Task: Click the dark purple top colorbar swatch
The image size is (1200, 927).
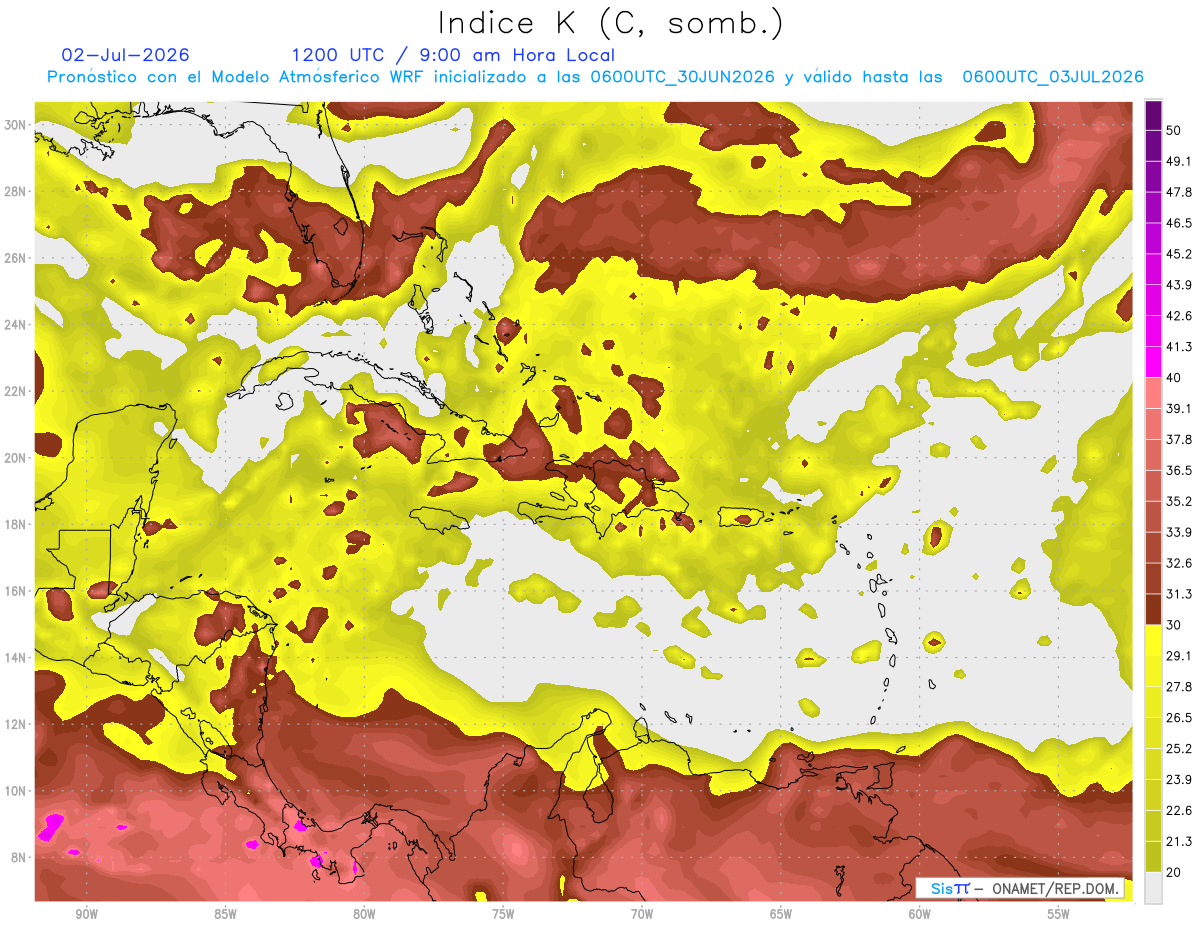Action: click(1153, 114)
